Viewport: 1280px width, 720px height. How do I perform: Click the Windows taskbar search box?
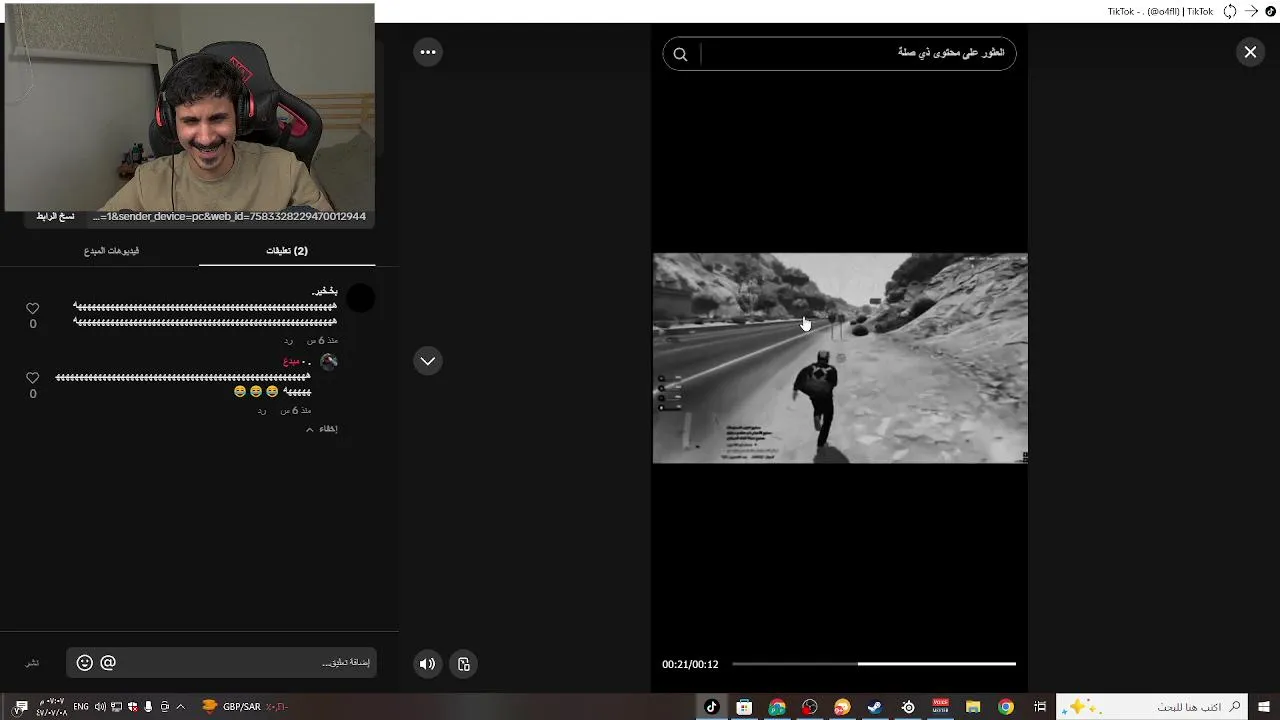[1150, 707]
